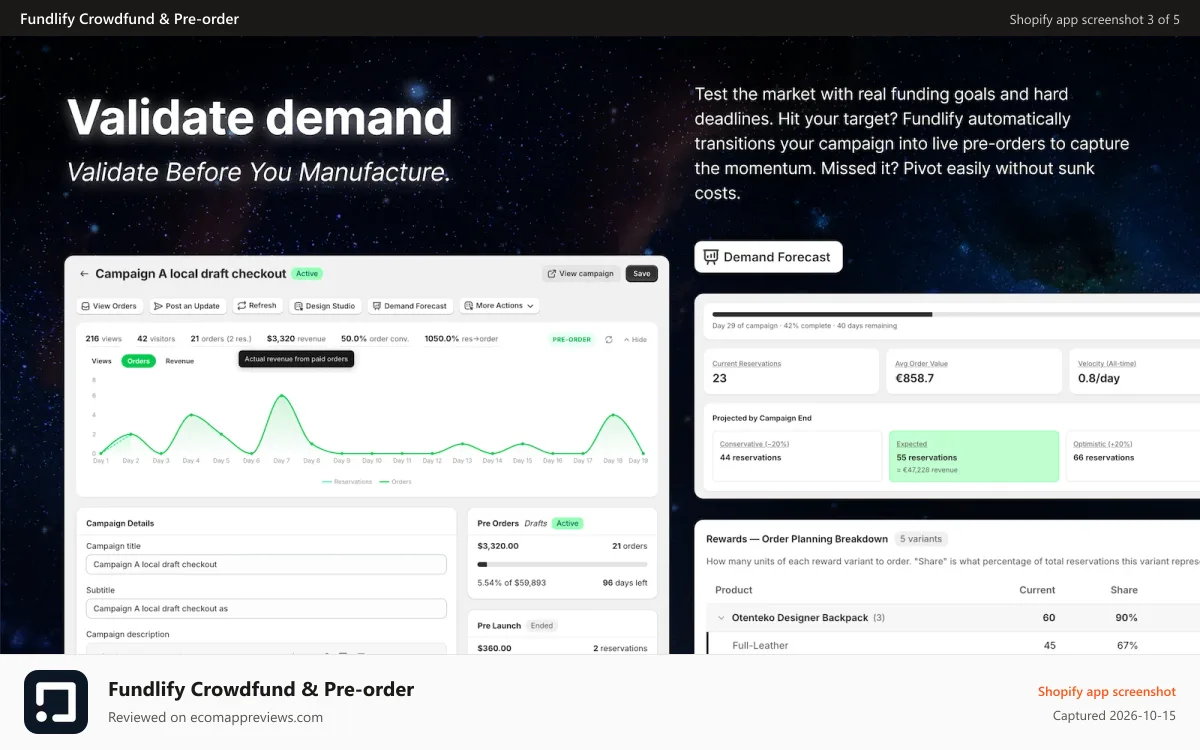
Task: Open Design Studio
Action: [x=325, y=306]
